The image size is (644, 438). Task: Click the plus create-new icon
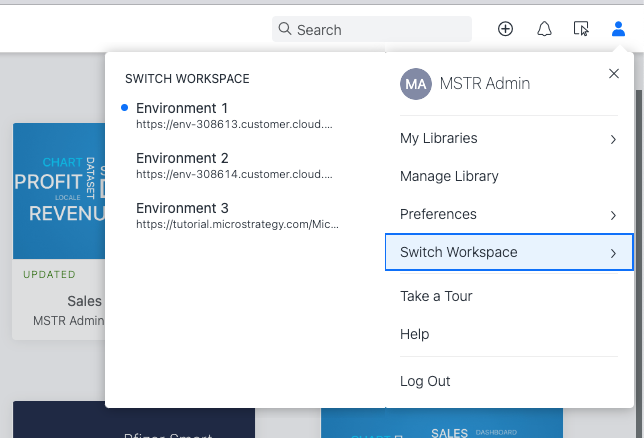(x=505, y=29)
